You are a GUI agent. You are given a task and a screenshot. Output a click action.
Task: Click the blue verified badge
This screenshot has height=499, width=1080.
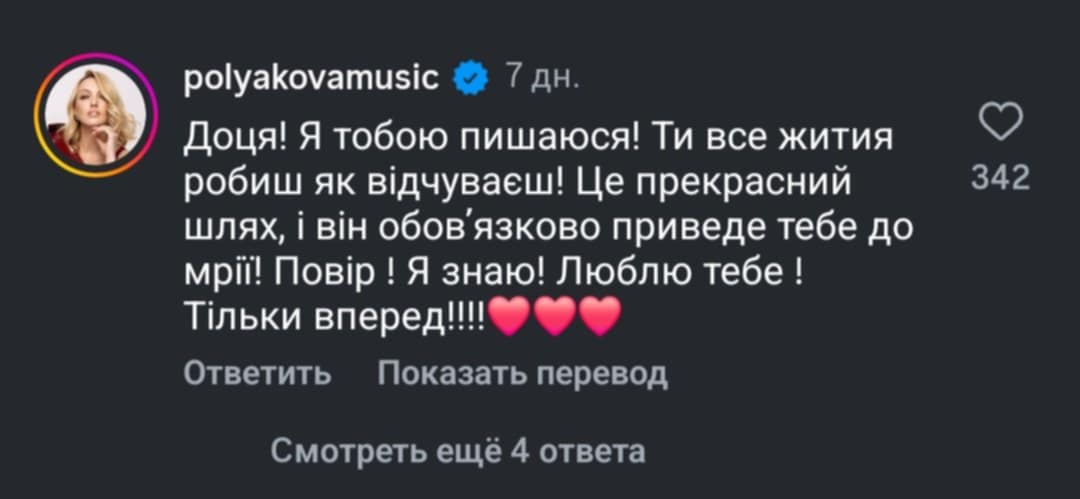[x=471, y=77]
